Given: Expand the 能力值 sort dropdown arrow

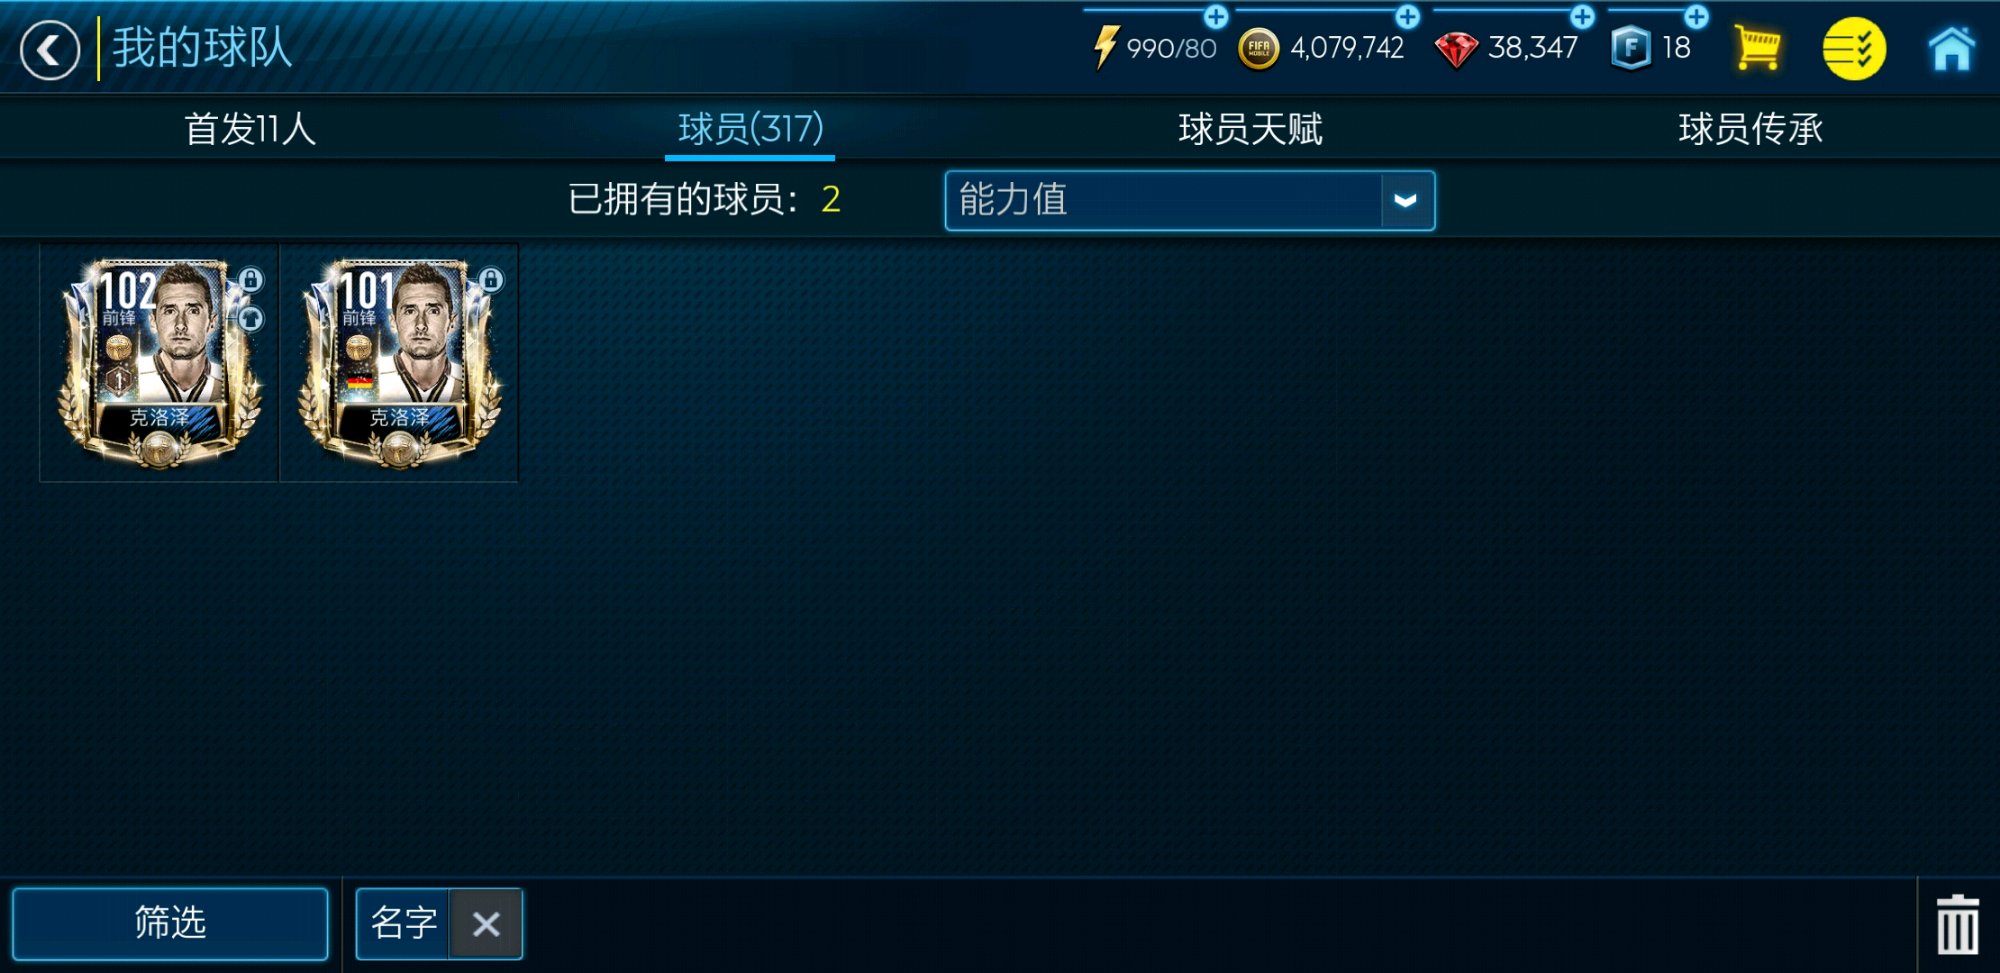Looking at the screenshot, I should tap(1406, 201).
